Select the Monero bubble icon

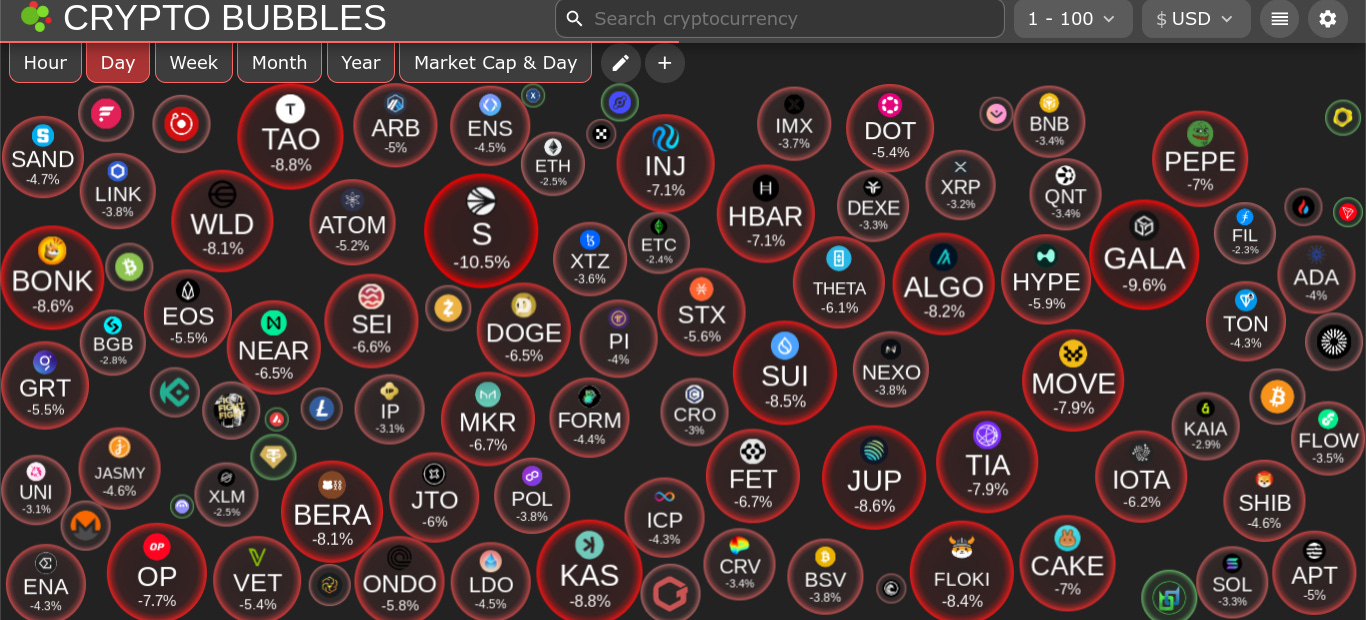point(85,525)
